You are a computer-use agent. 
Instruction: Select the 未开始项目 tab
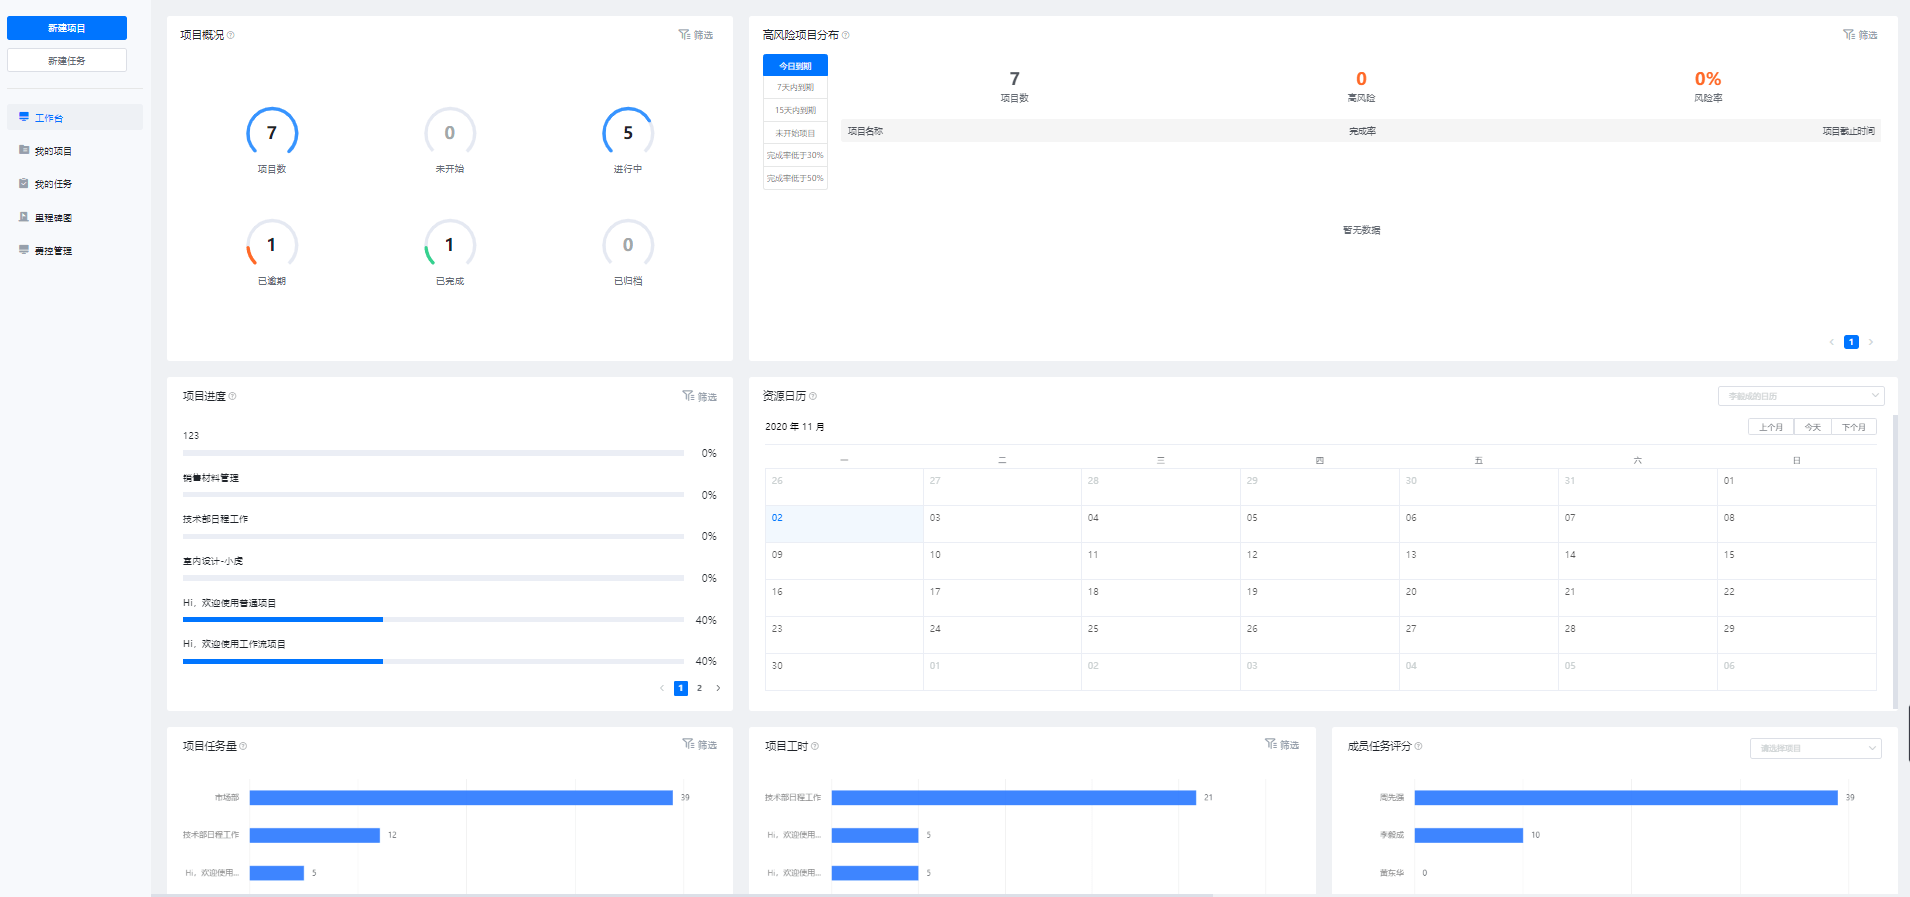tap(795, 133)
